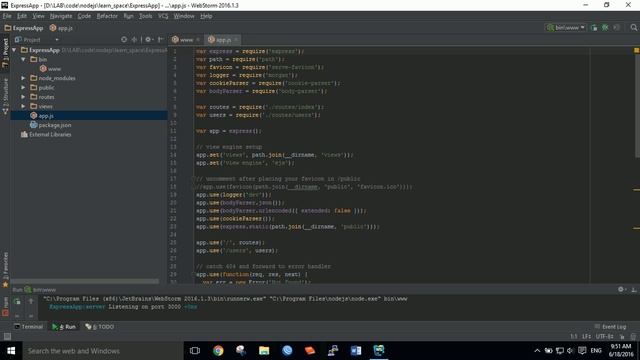Screen dimensions: 640x360
Task: Open Project panel settings gear
Action: coord(148,40)
